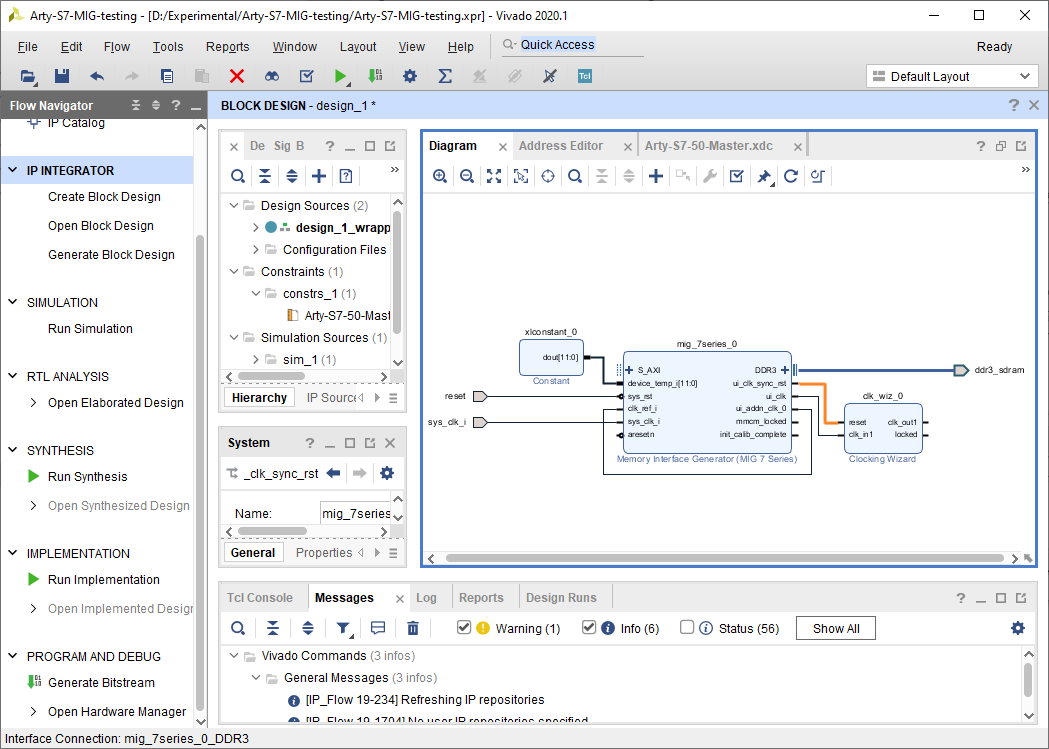
Task: Expand Open Elaborated Design in Flow Navigator
Action: pos(33,403)
